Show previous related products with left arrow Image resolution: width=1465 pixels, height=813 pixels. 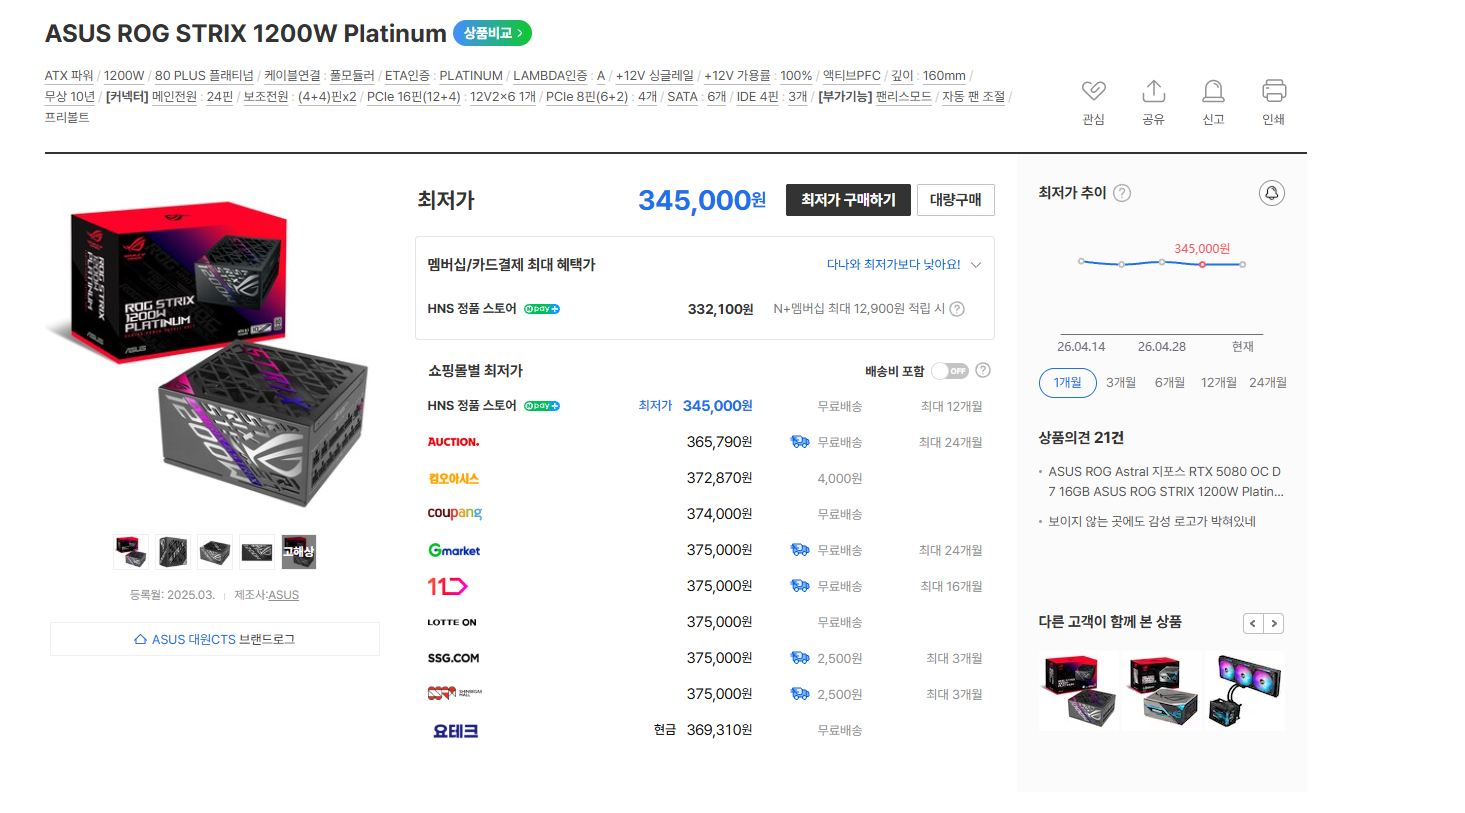[1253, 623]
